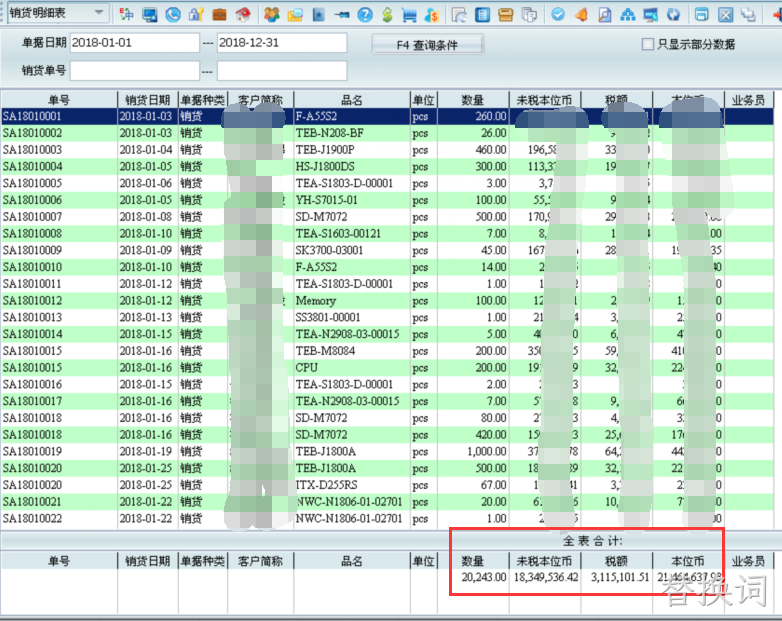Click the blue telephone icon
The width and height of the screenshot is (782, 621).
173,15
